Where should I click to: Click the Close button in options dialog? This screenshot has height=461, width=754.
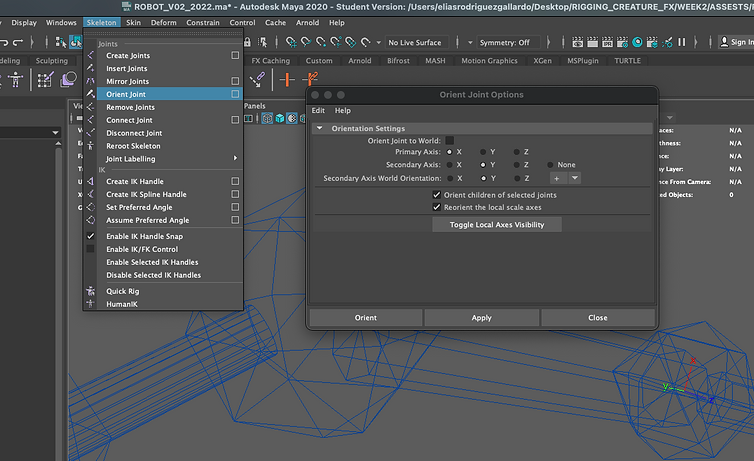pyautogui.click(x=598, y=318)
